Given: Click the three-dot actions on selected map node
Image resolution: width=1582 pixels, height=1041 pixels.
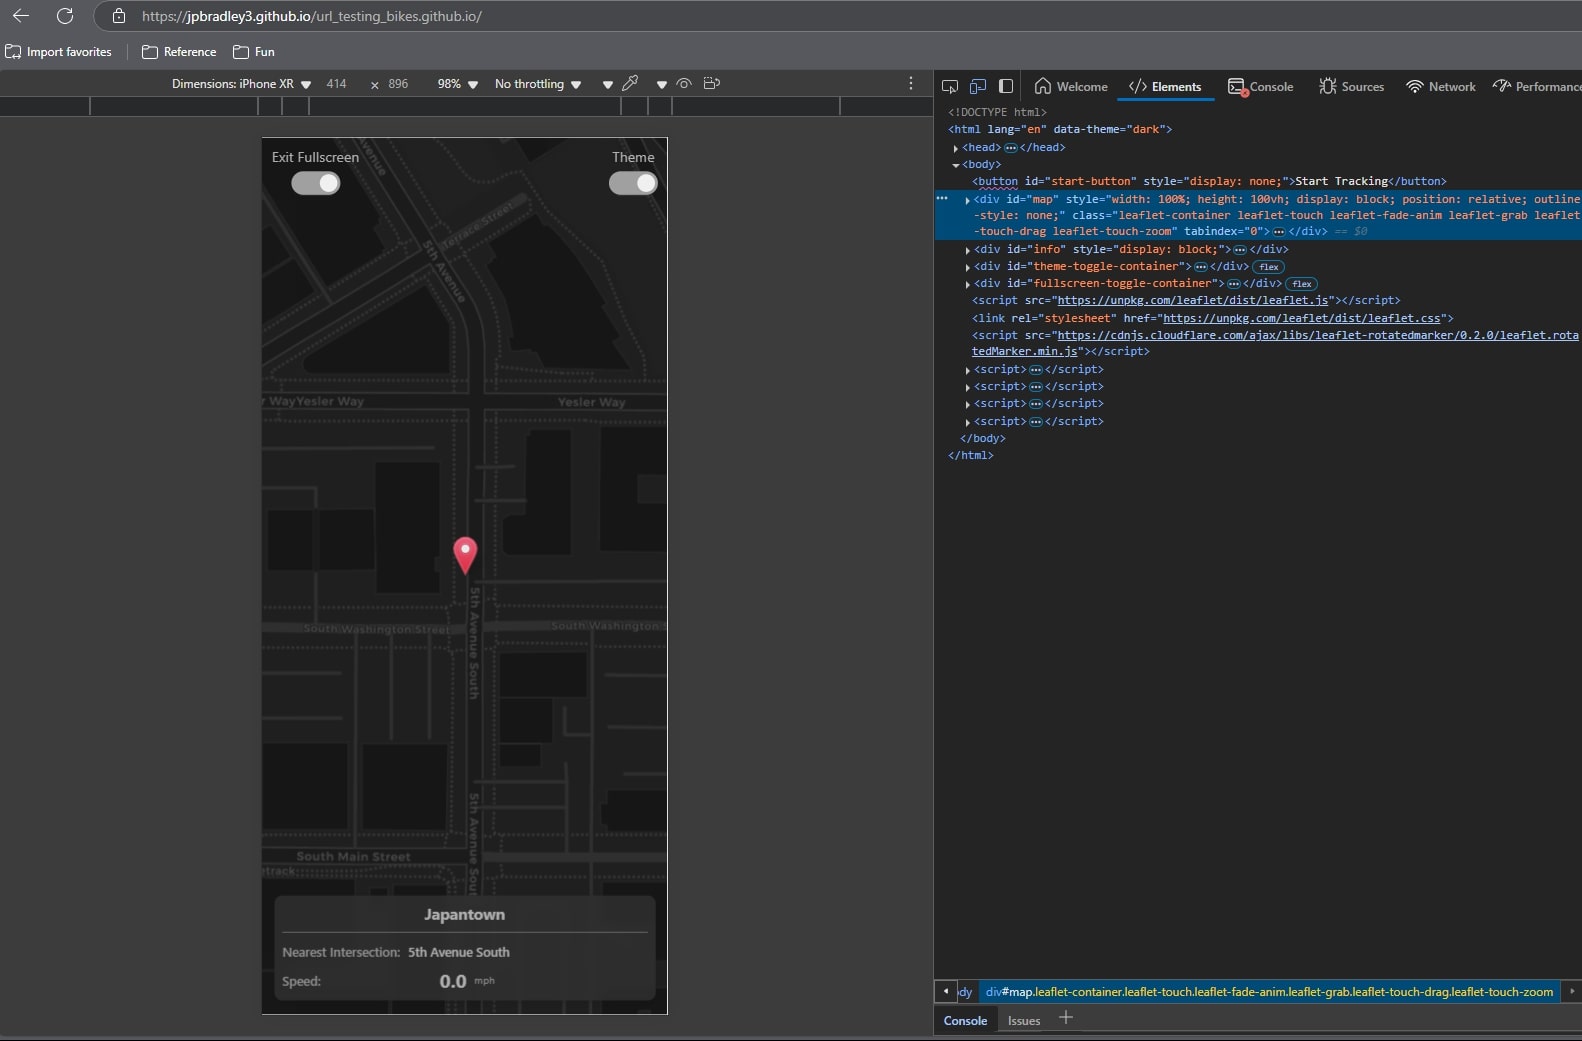Looking at the screenshot, I should coord(942,198).
